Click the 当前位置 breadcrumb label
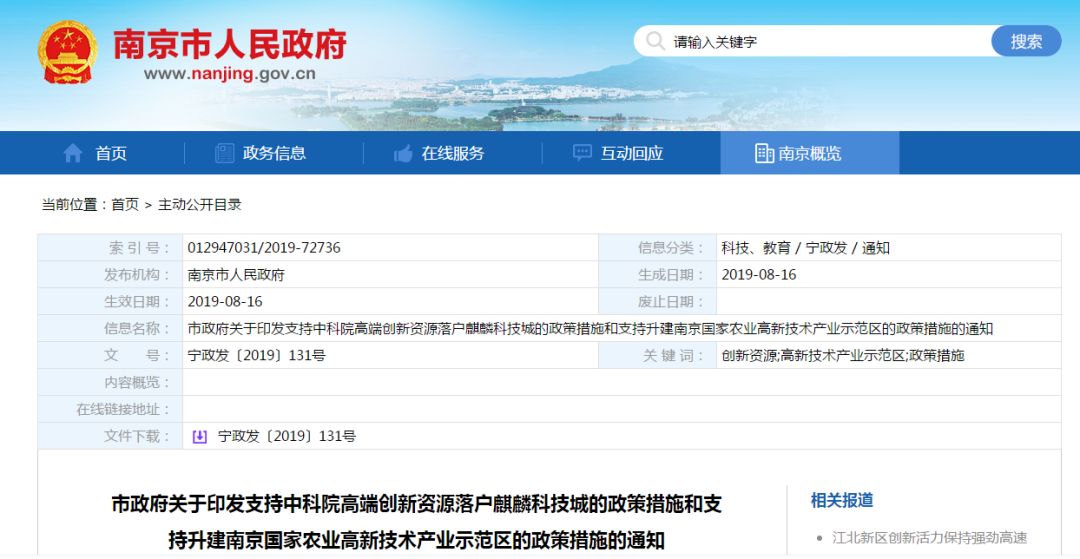 pyautogui.click(x=74, y=204)
